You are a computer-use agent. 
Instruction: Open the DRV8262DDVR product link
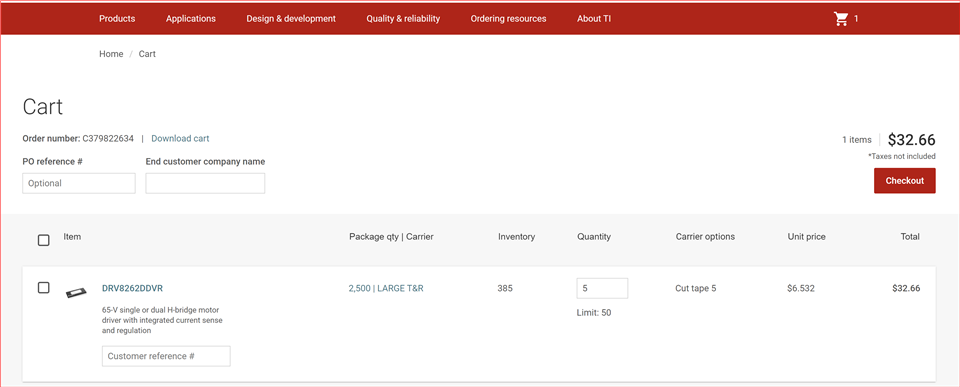point(132,288)
